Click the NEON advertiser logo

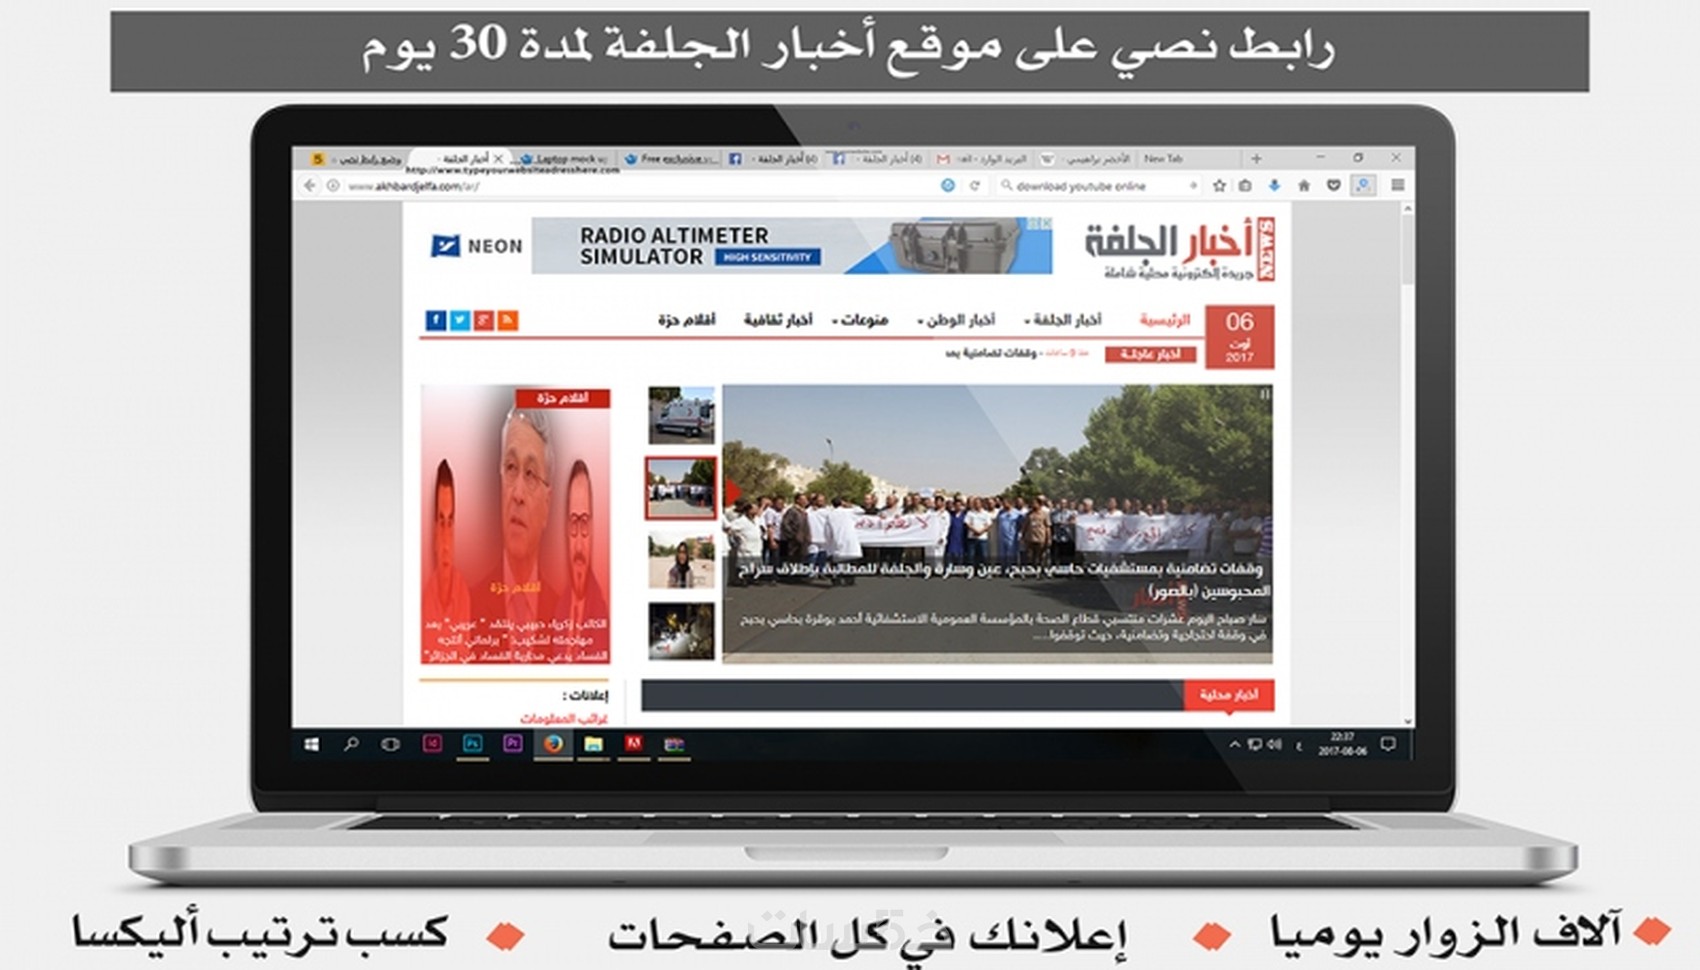tap(477, 246)
